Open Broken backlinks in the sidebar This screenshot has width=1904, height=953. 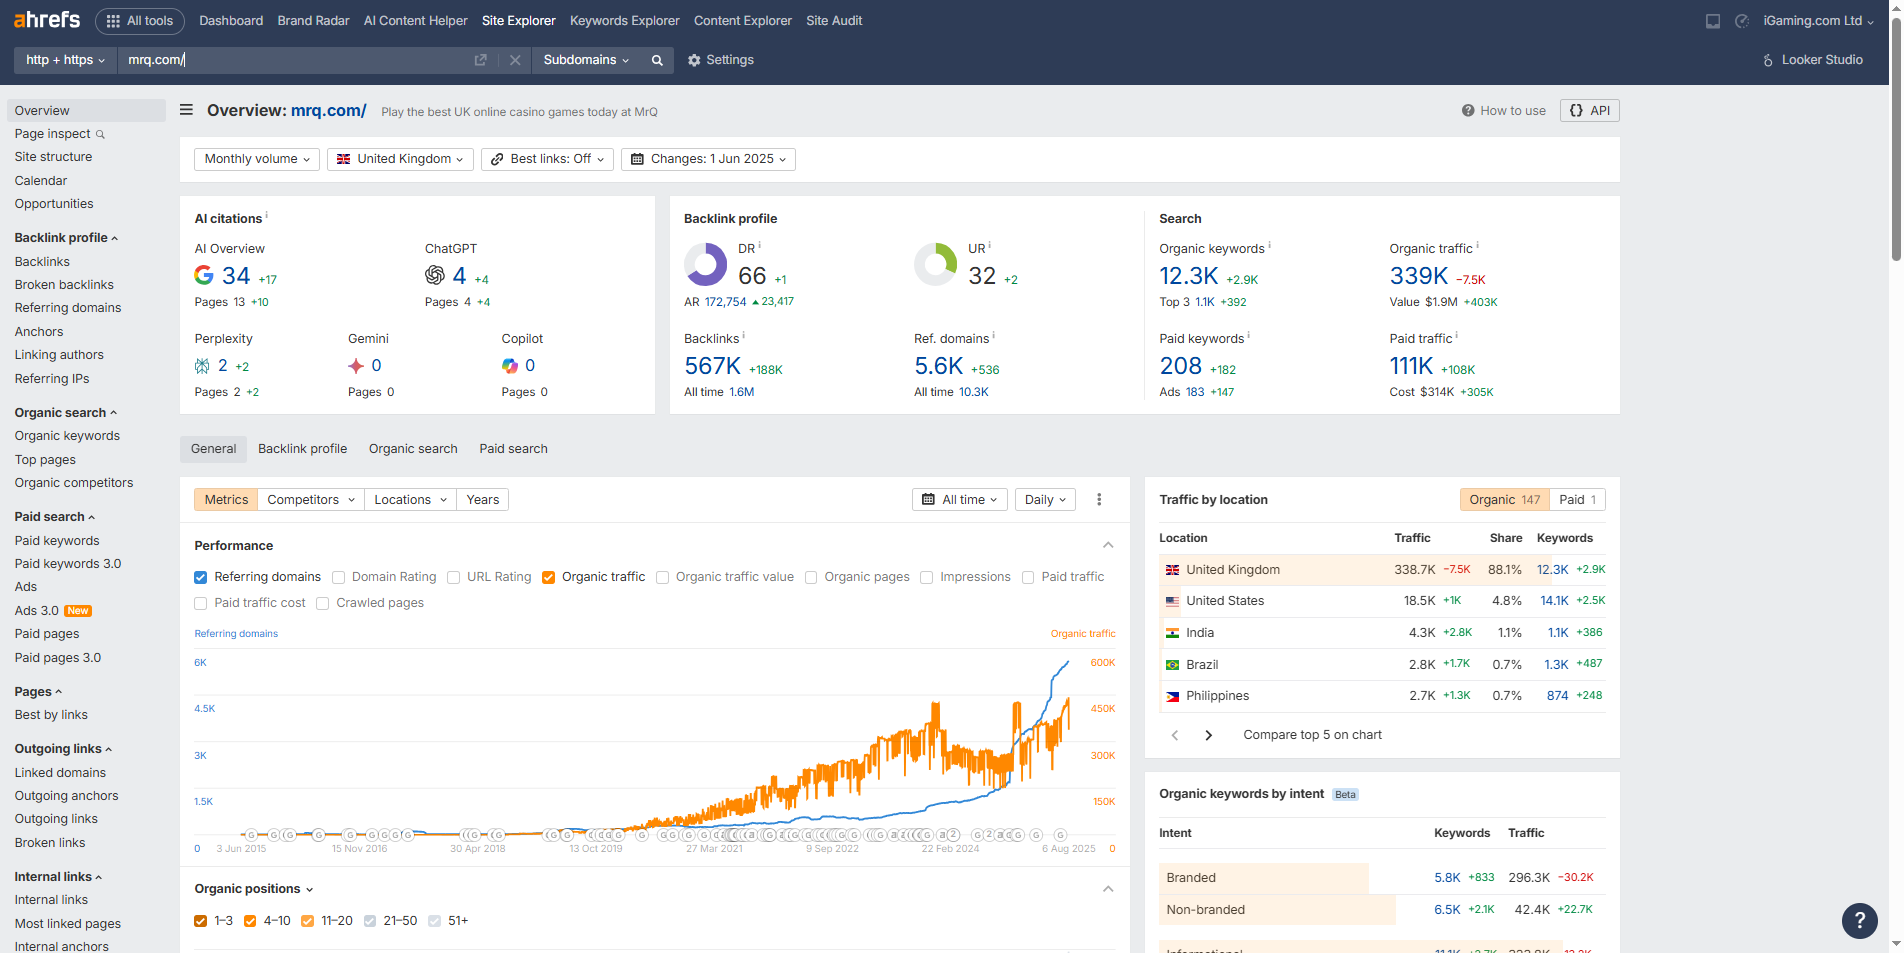pos(64,285)
